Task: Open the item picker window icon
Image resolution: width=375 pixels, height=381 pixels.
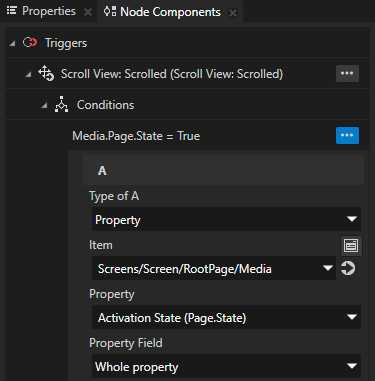Action: click(x=351, y=246)
